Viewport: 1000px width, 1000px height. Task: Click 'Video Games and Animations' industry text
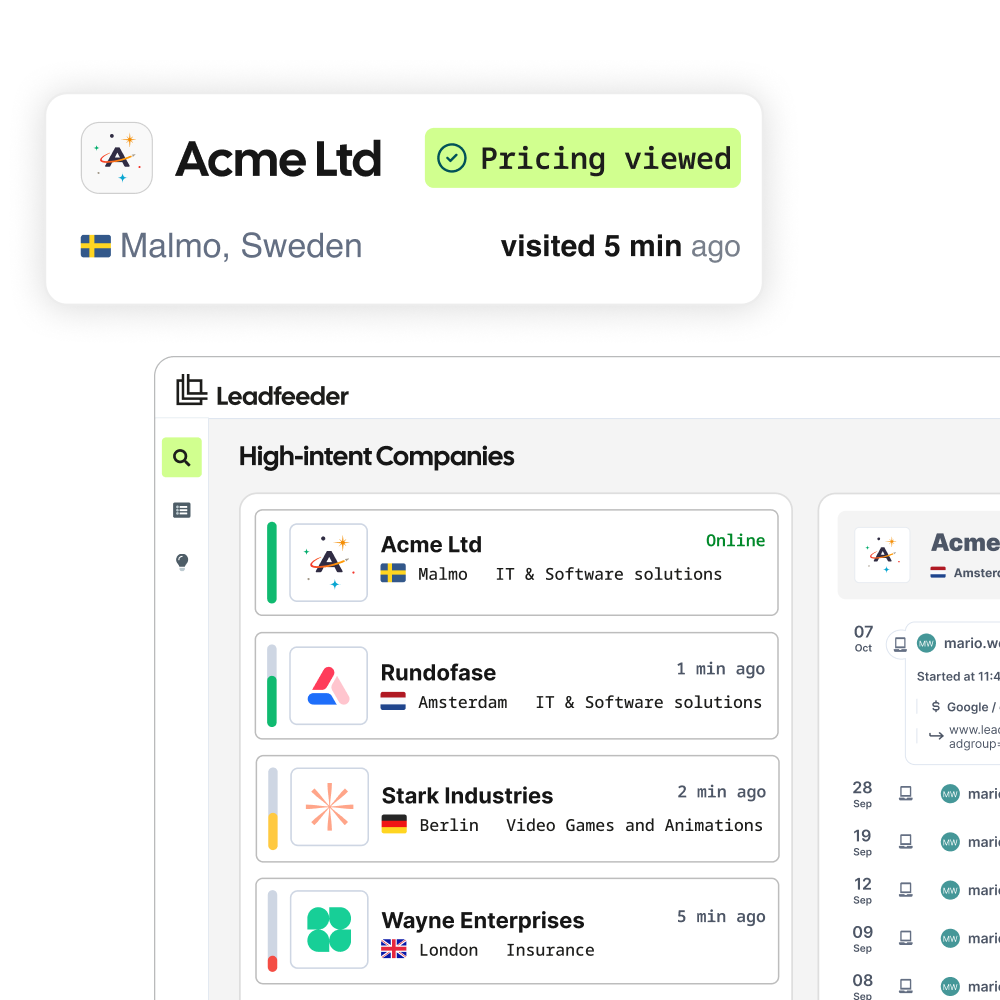click(635, 825)
